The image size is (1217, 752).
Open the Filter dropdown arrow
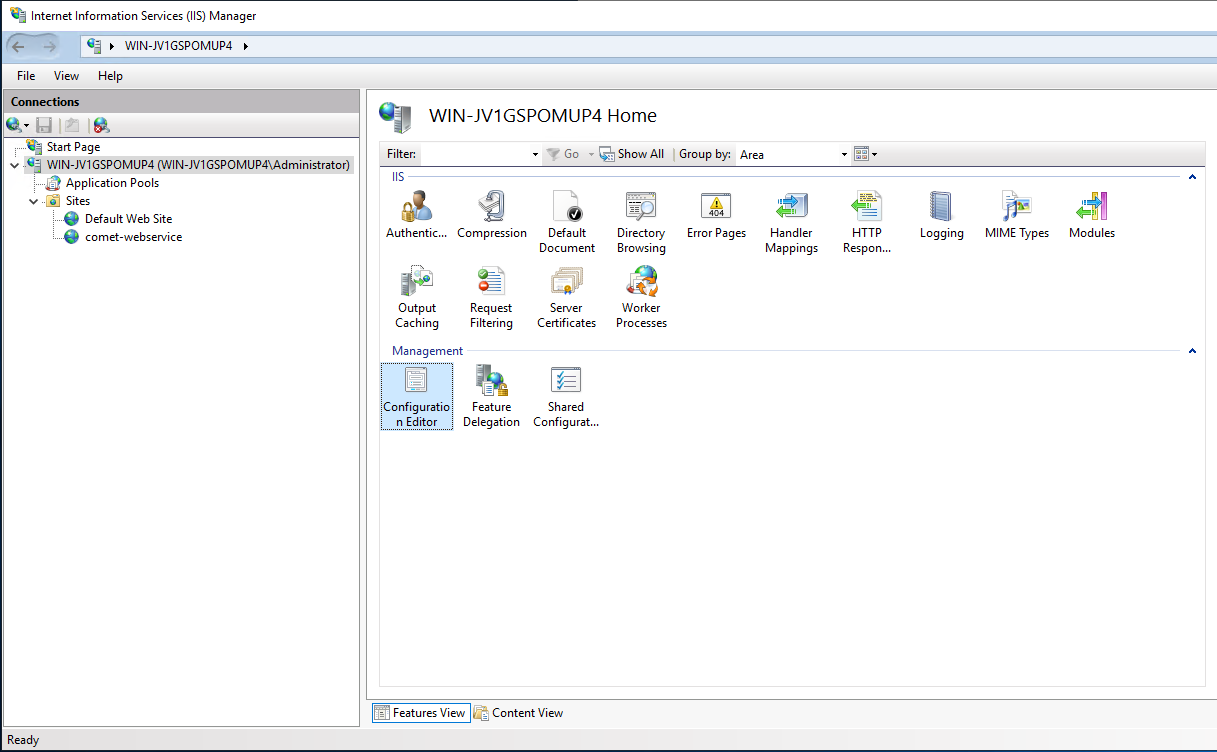[535, 155]
